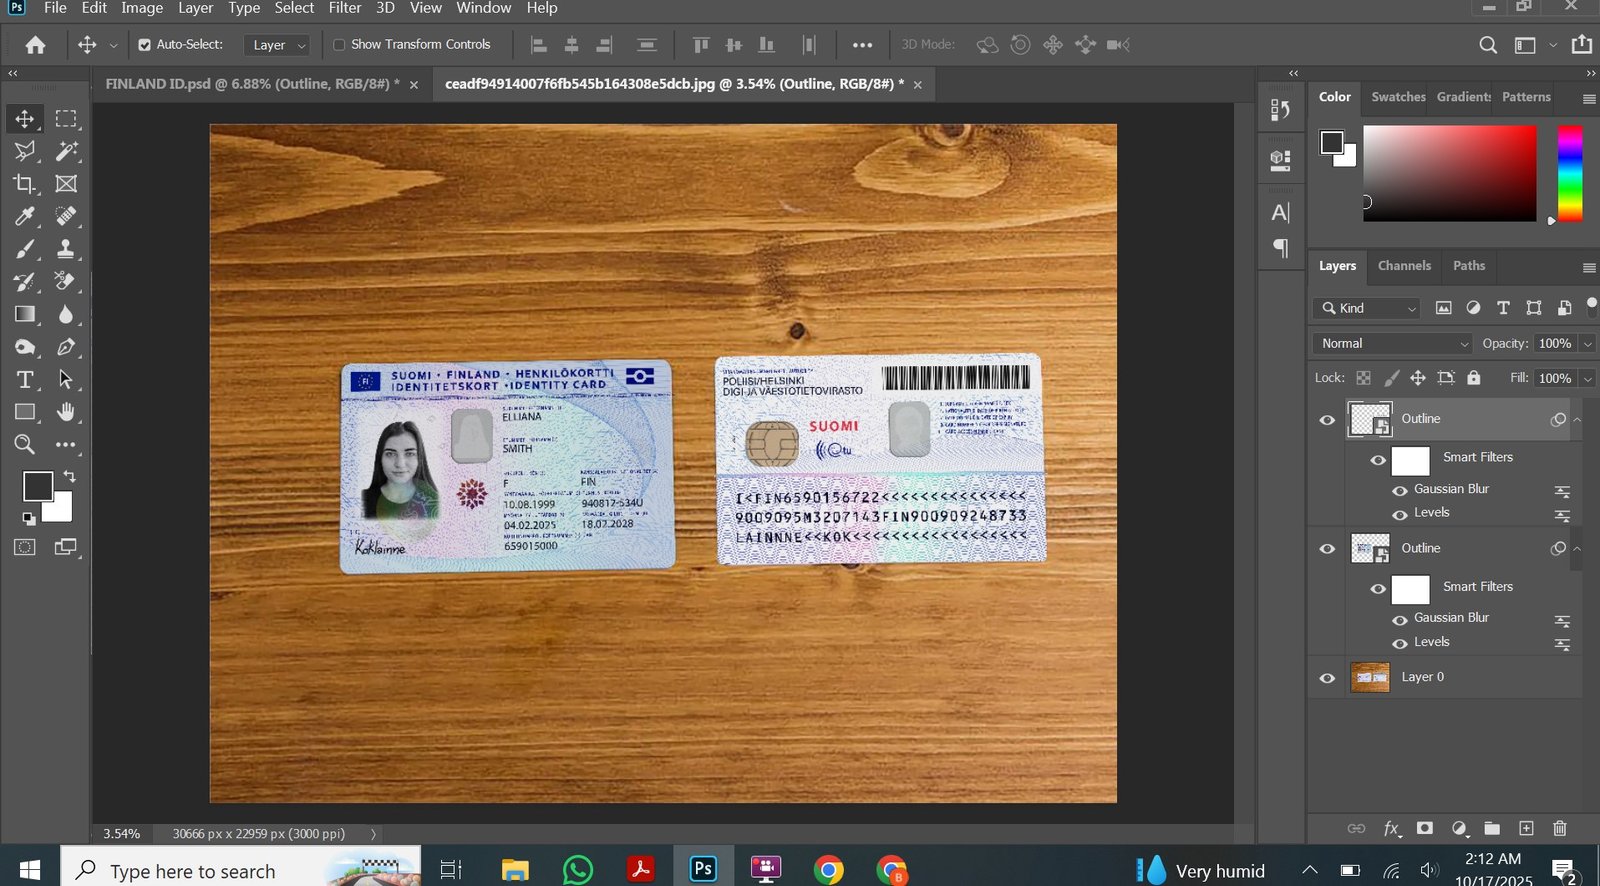Select the Zoom tool in toolbar
This screenshot has width=1600, height=886.
(x=24, y=445)
